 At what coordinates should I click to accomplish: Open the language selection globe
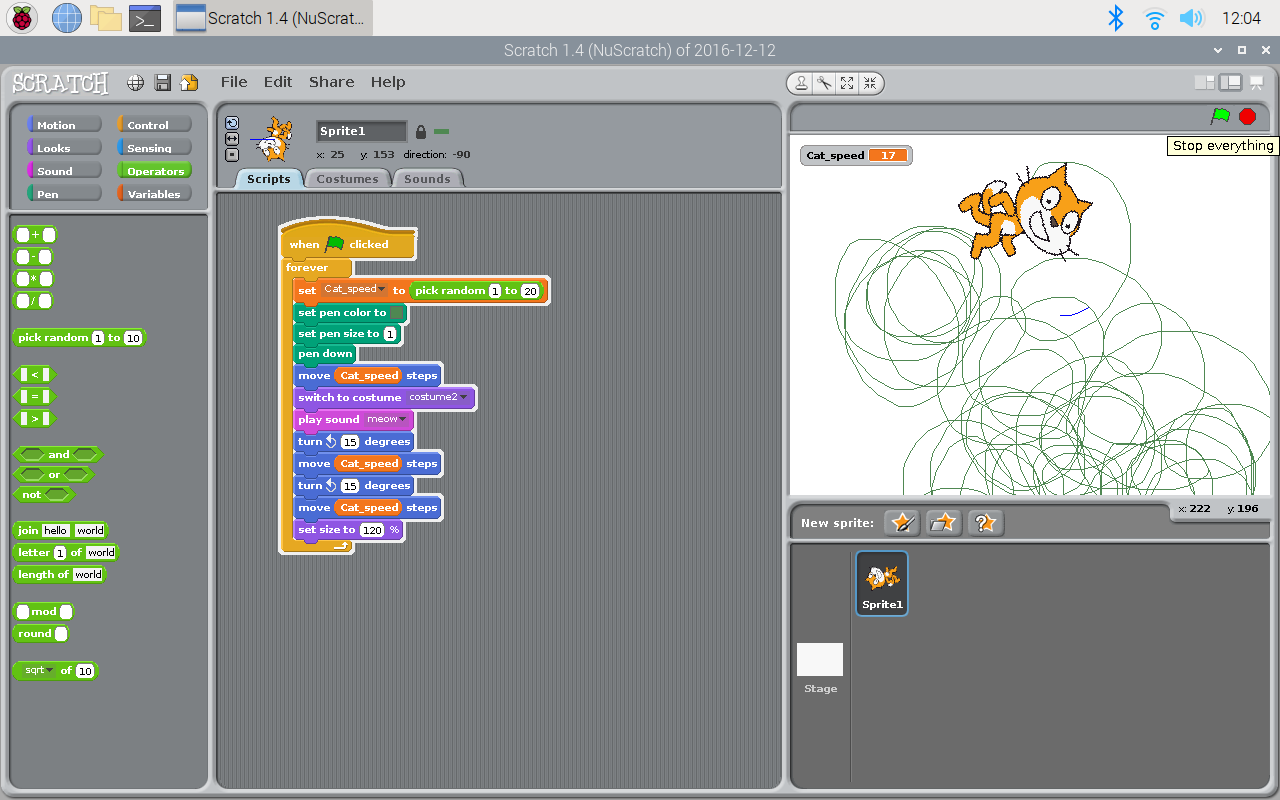[135, 83]
